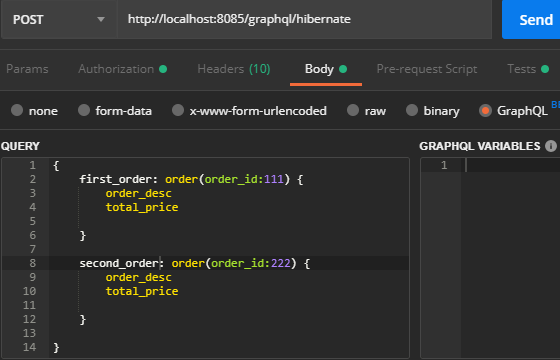Click closing brace on line 6
Image resolution: width=560 pixels, height=360 pixels.
click(82, 235)
